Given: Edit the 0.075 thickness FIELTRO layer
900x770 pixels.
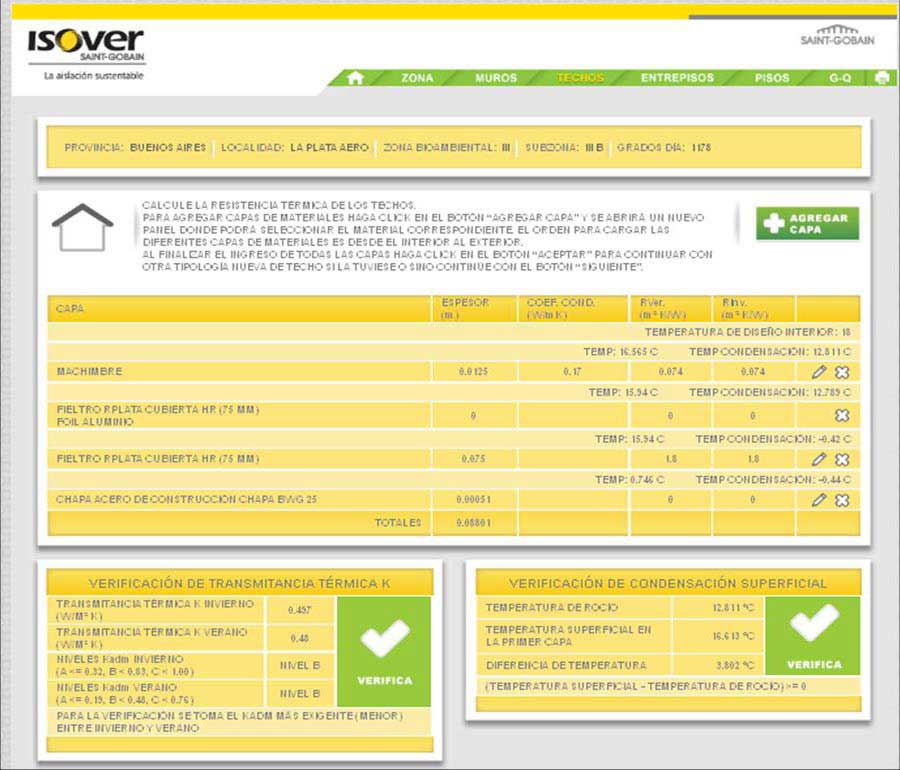Looking at the screenshot, I should (x=819, y=459).
